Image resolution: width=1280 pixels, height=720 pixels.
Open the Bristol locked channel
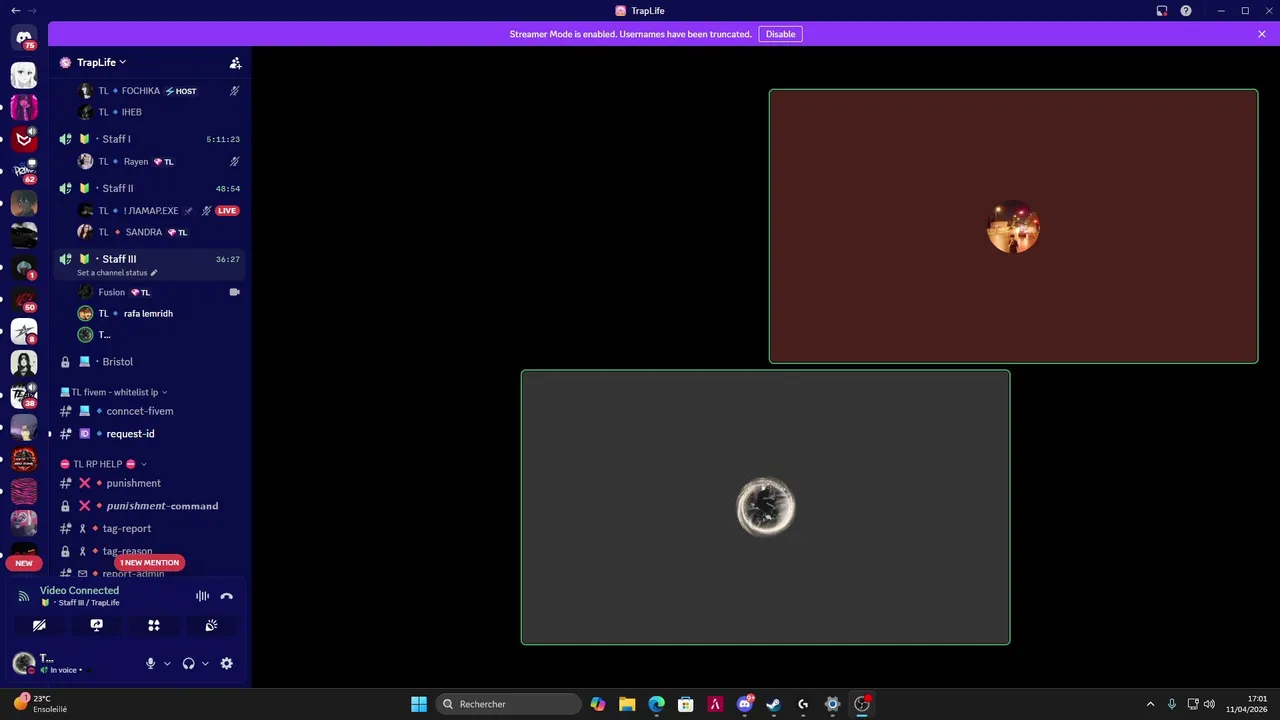(149, 362)
